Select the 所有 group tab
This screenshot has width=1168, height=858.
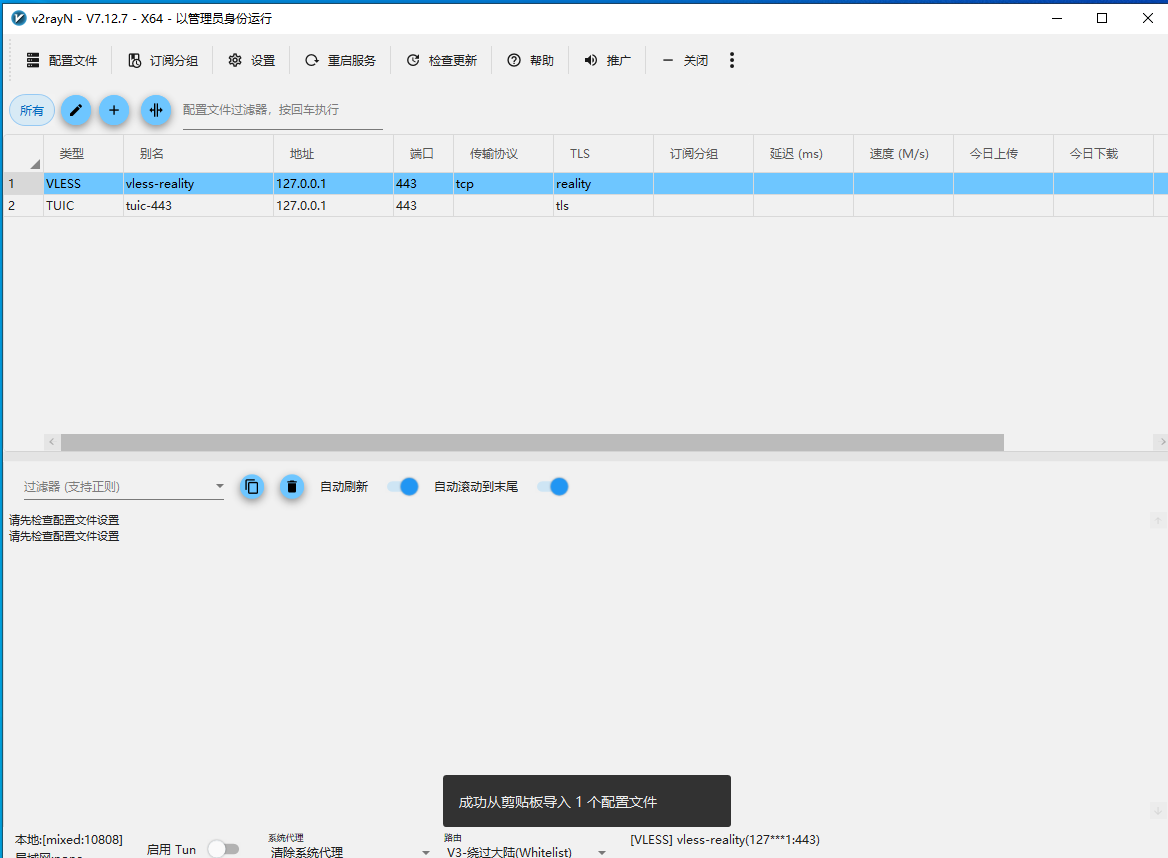point(32,110)
